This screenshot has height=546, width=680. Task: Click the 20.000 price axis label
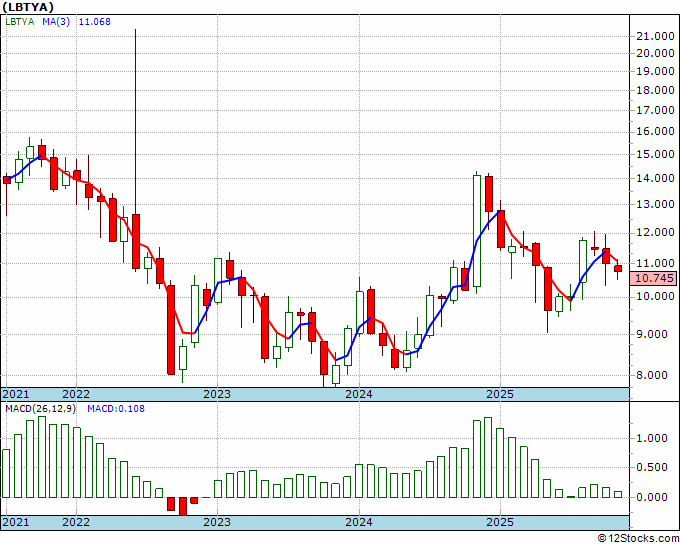(655, 53)
